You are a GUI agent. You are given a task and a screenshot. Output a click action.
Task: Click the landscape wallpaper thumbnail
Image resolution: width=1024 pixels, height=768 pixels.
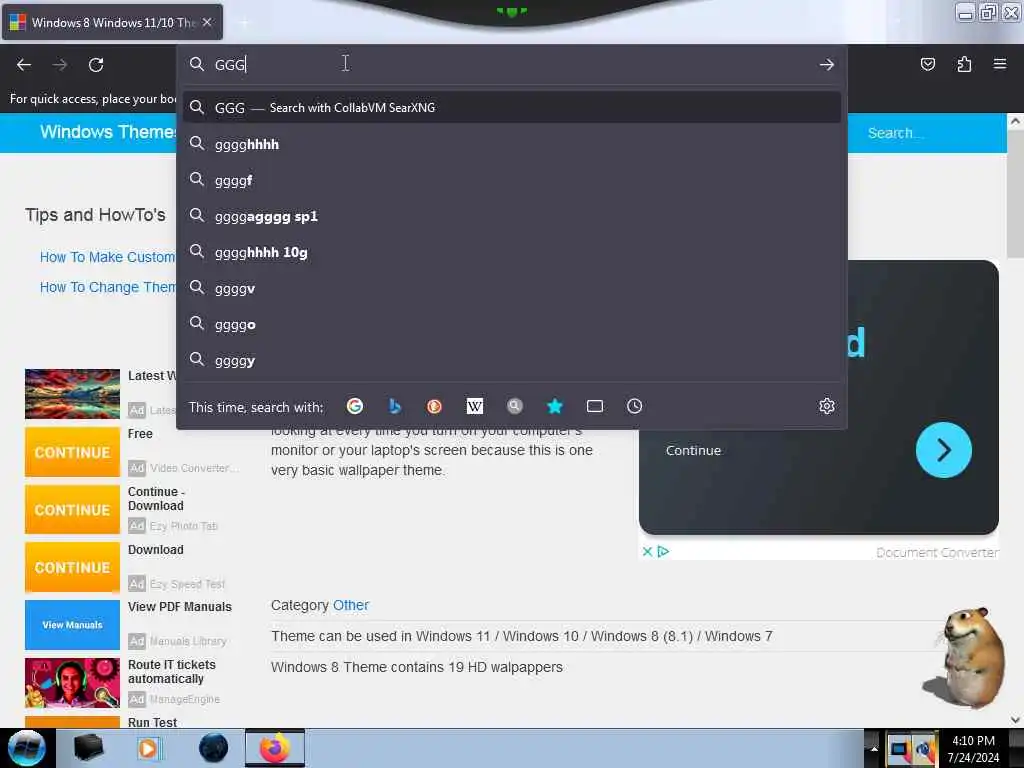tap(72, 394)
